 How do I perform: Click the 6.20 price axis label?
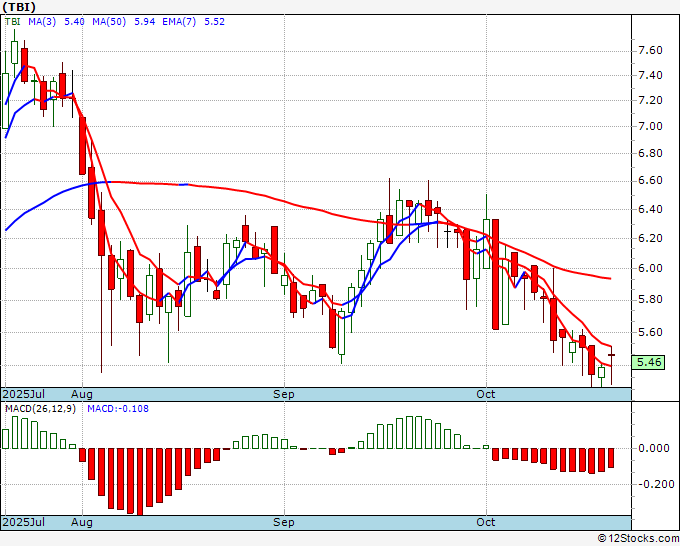coord(651,239)
